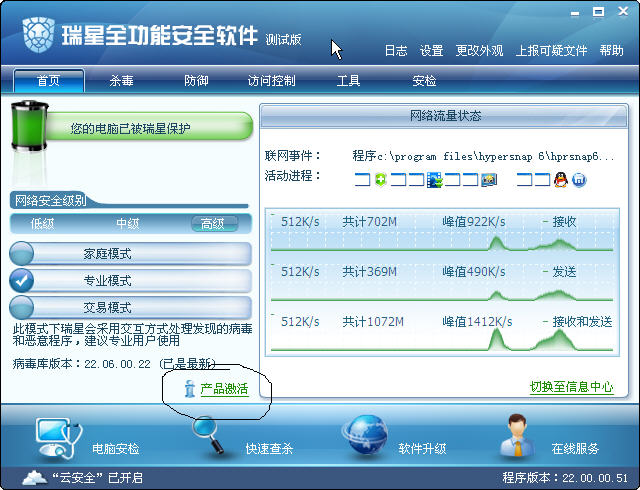Click the first generic window process icon
The height and width of the screenshot is (490, 640).
pyautogui.click(x=362, y=180)
